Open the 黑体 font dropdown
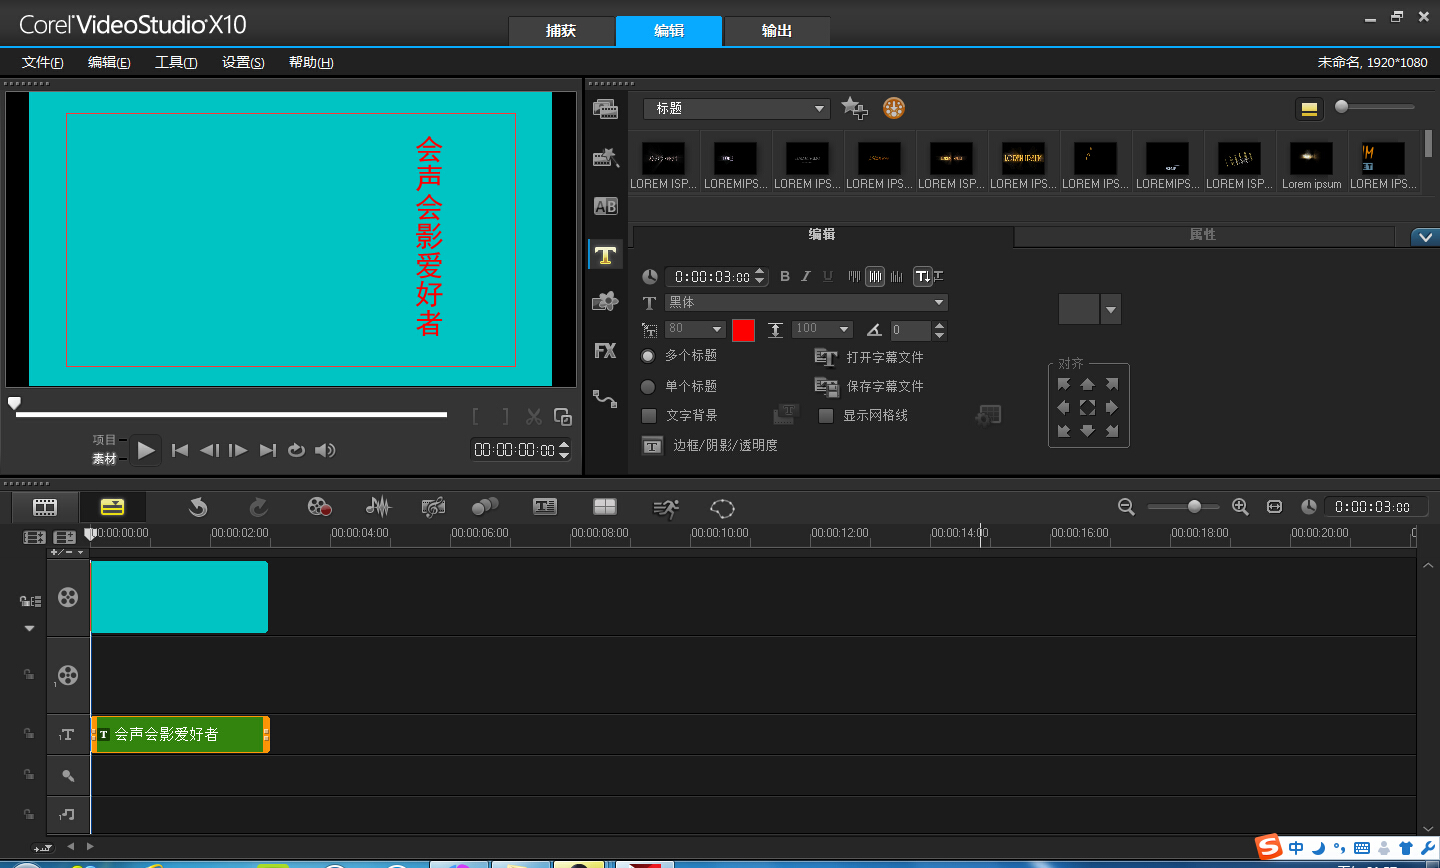Image resolution: width=1440 pixels, height=868 pixels. [x=806, y=302]
